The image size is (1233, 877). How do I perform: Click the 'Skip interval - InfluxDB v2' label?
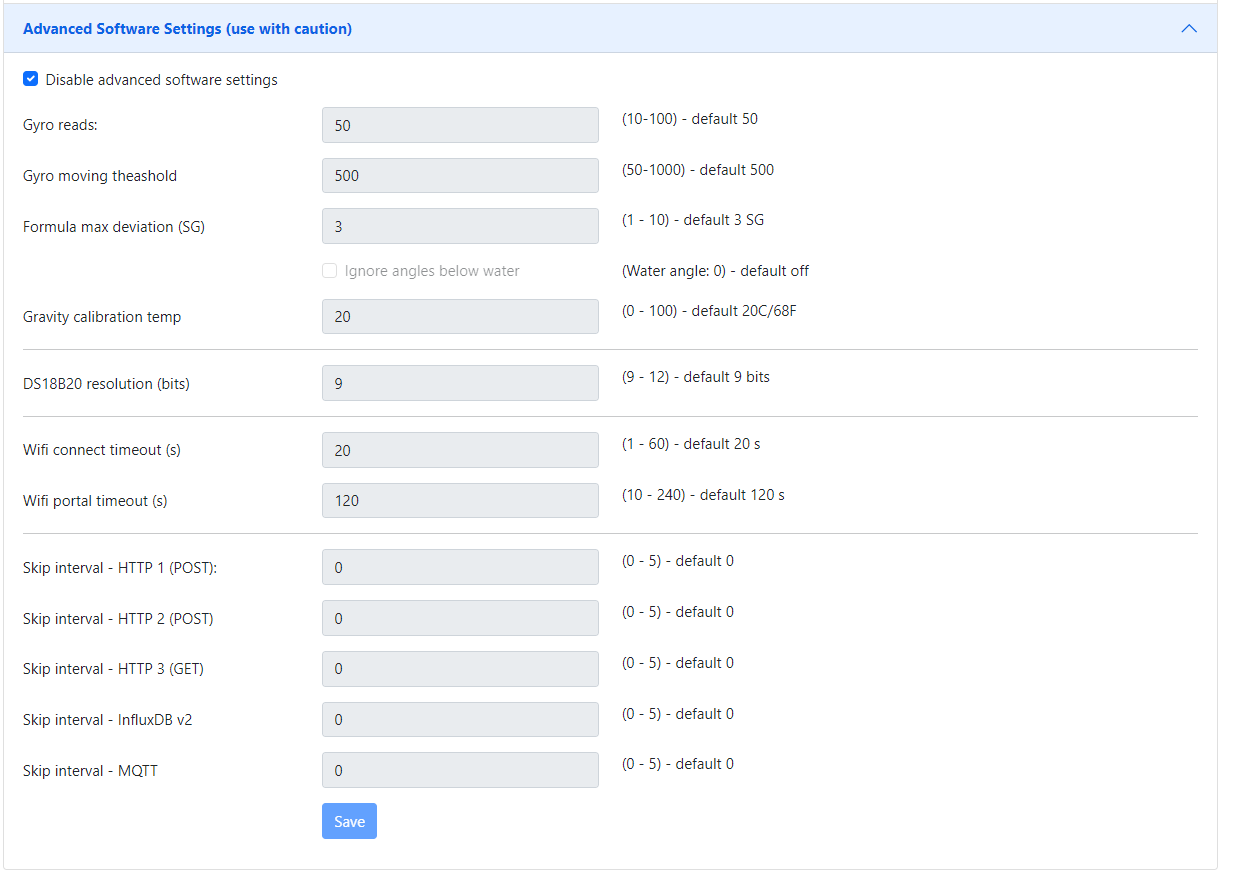coord(108,720)
